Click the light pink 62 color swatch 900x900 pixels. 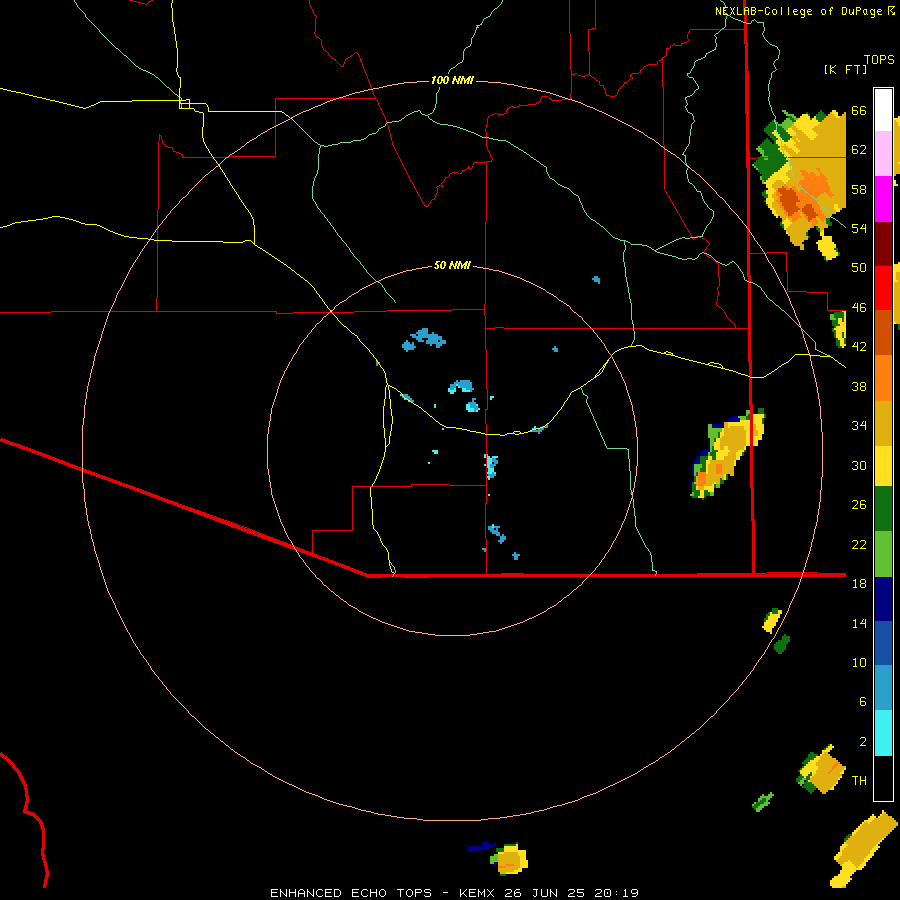883,153
